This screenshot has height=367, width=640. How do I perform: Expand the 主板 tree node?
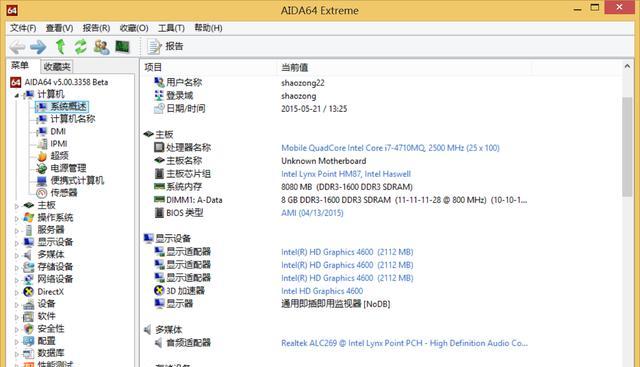coord(17,206)
